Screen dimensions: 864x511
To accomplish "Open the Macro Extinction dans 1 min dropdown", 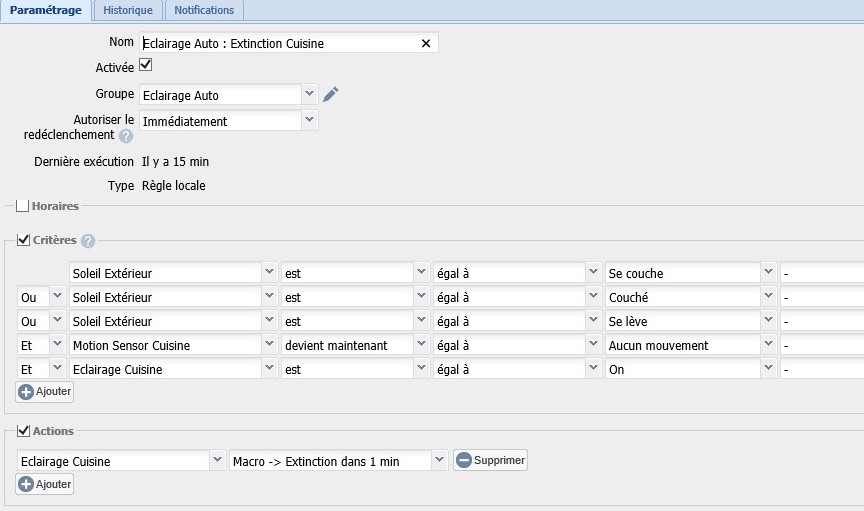I will tap(338, 461).
